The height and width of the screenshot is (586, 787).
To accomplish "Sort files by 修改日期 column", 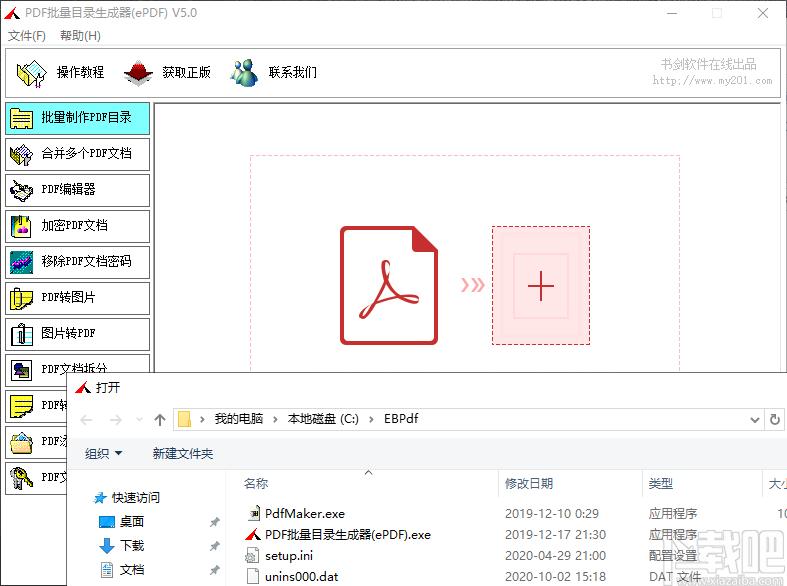I will (529, 484).
